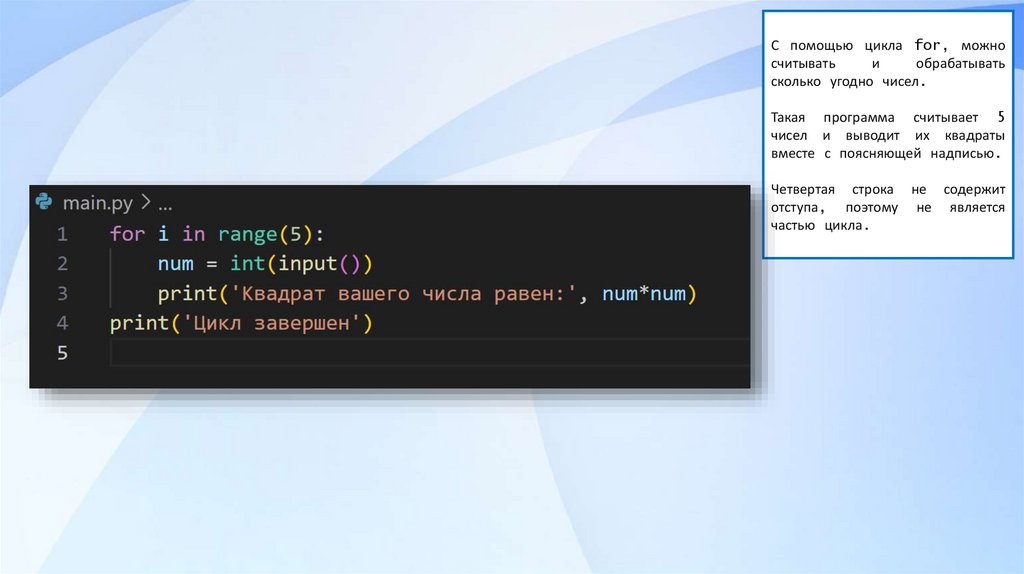Place cursor on empty line 5

430,353
